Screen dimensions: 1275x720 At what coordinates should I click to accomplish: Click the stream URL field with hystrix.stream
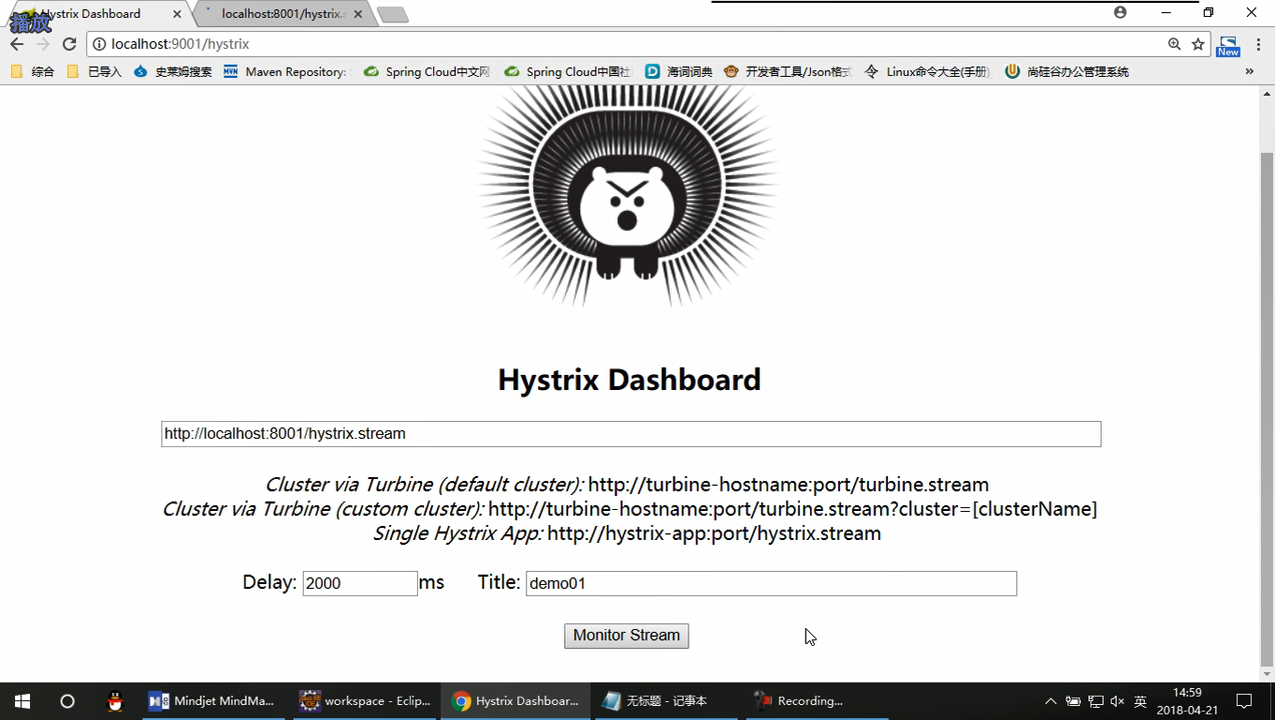point(631,434)
